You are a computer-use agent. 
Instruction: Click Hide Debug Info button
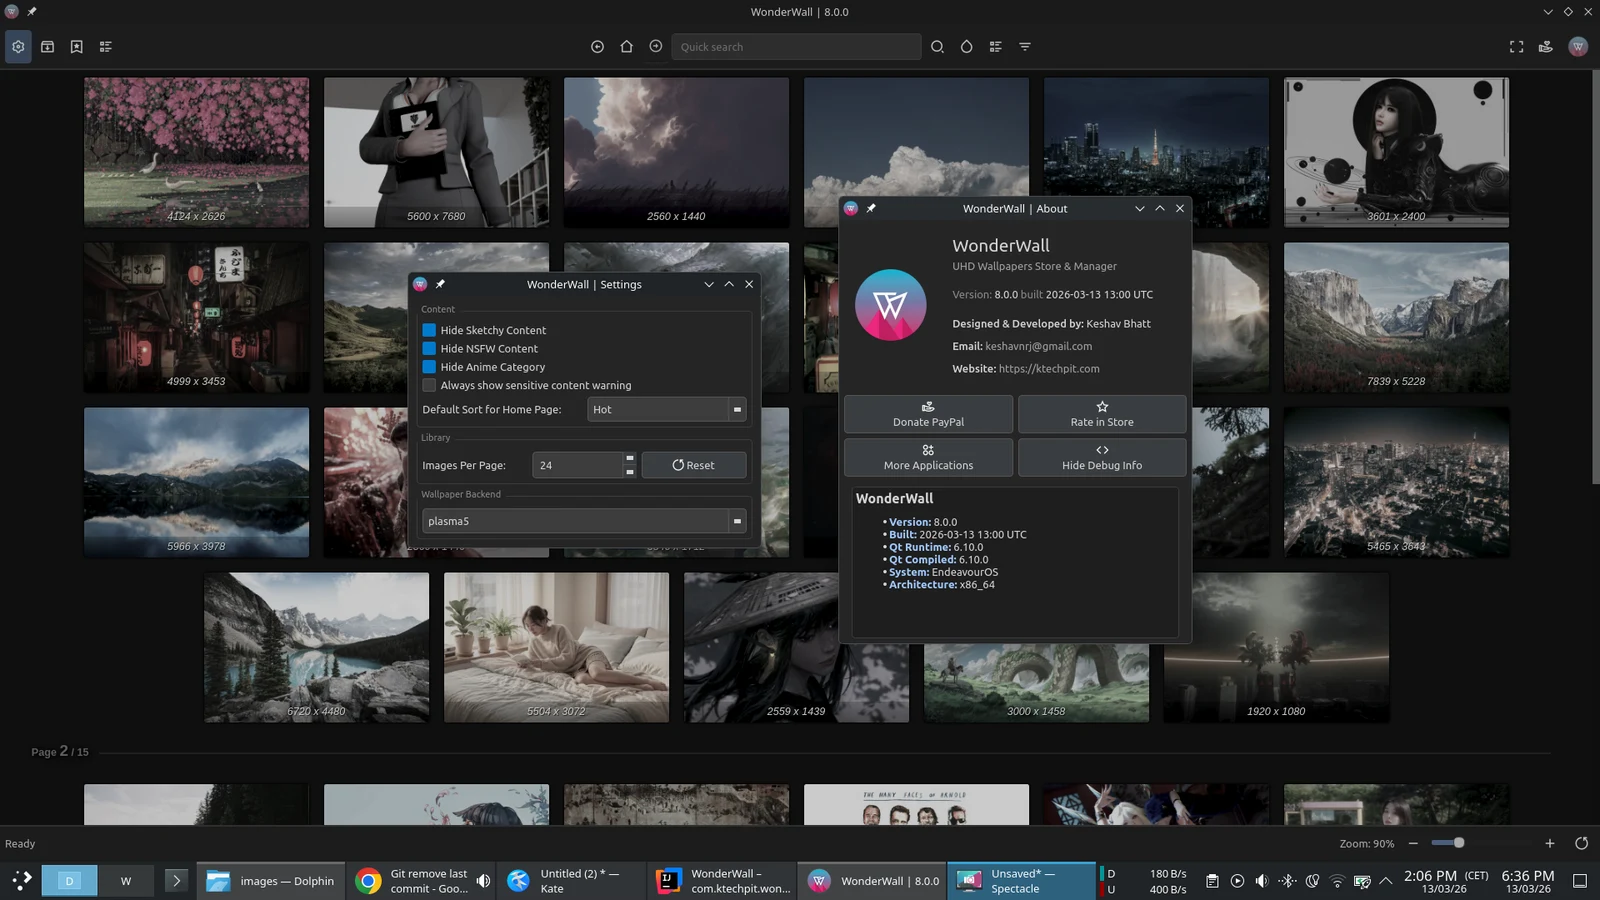pyautogui.click(x=1102, y=457)
